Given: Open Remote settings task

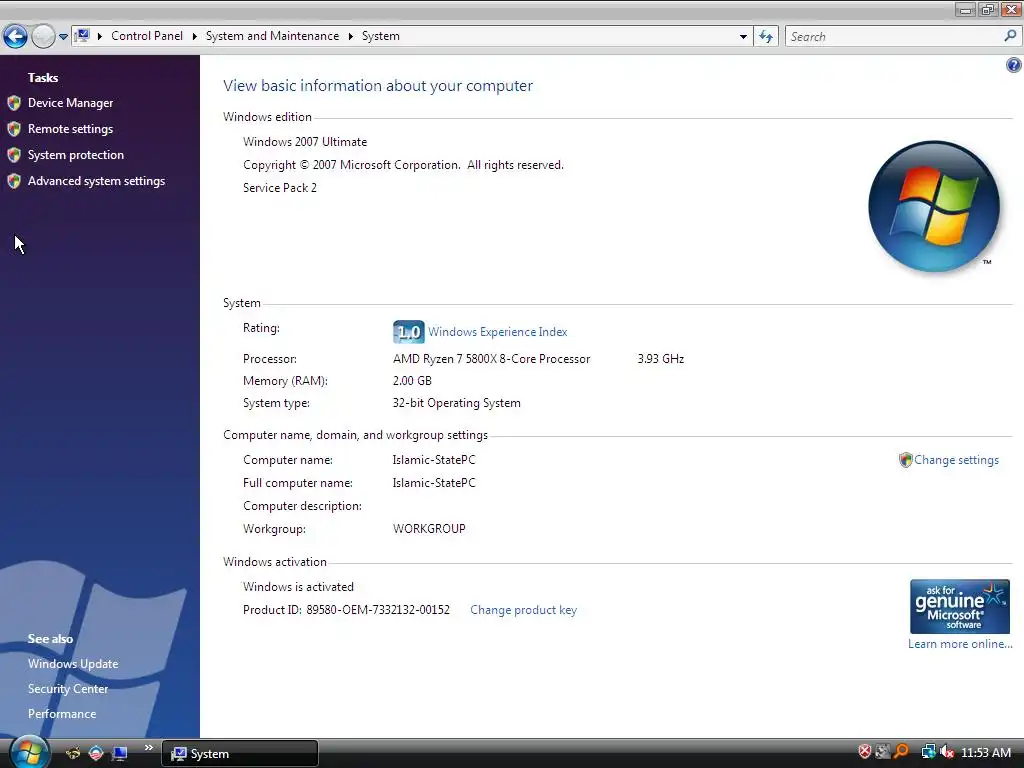Looking at the screenshot, I should click(x=71, y=129).
